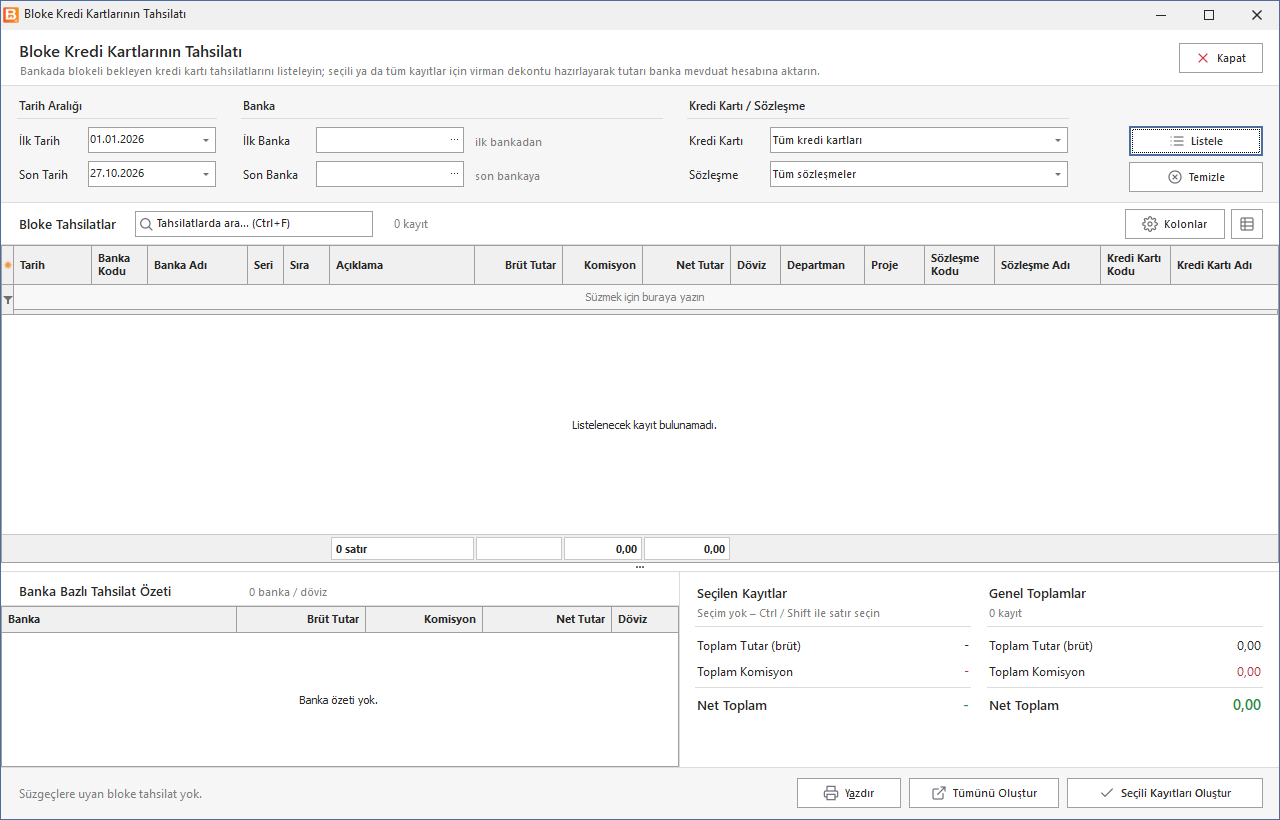The image size is (1280, 820).
Task: Sort by the Departman column header
Action: [x=823, y=265]
